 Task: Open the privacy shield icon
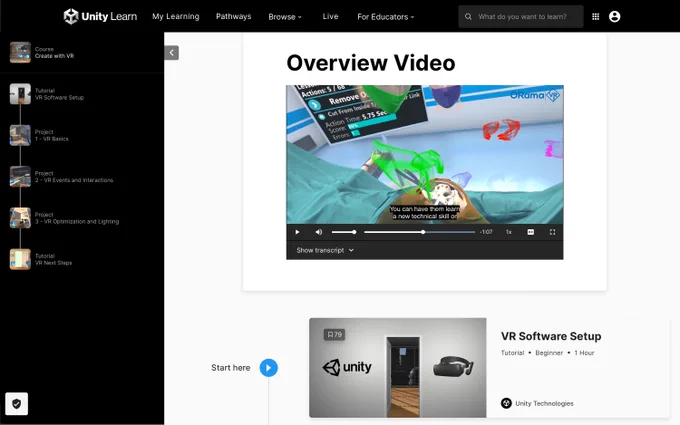click(x=16, y=404)
